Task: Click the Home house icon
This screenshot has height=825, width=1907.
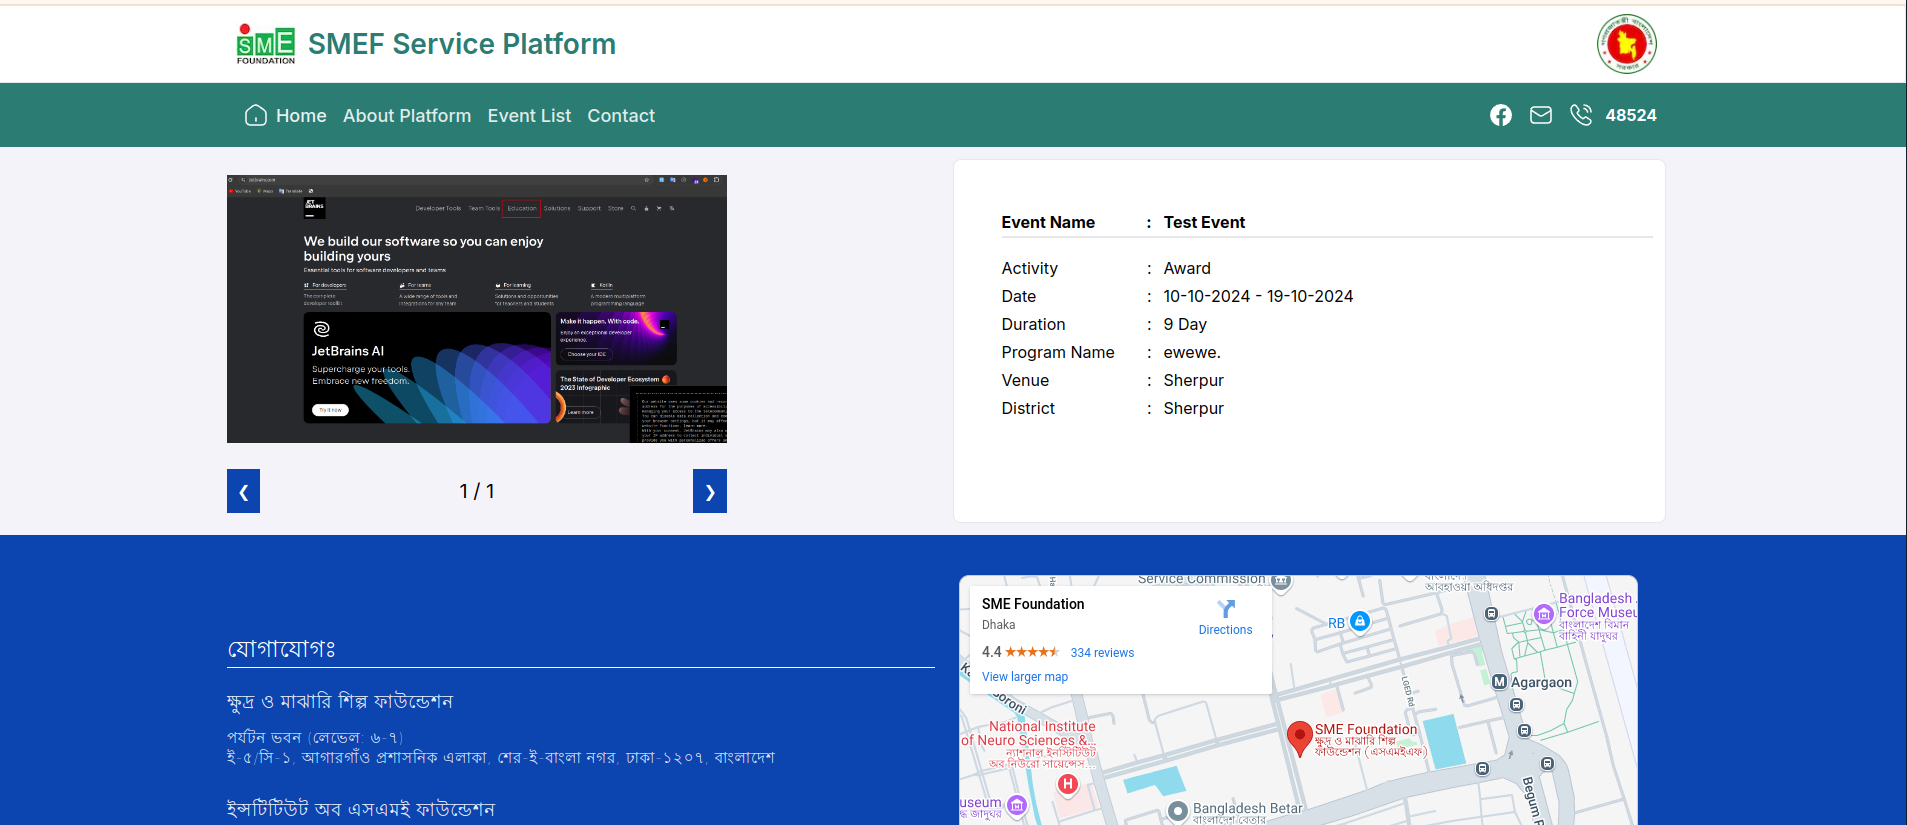Action: (256, 115)
